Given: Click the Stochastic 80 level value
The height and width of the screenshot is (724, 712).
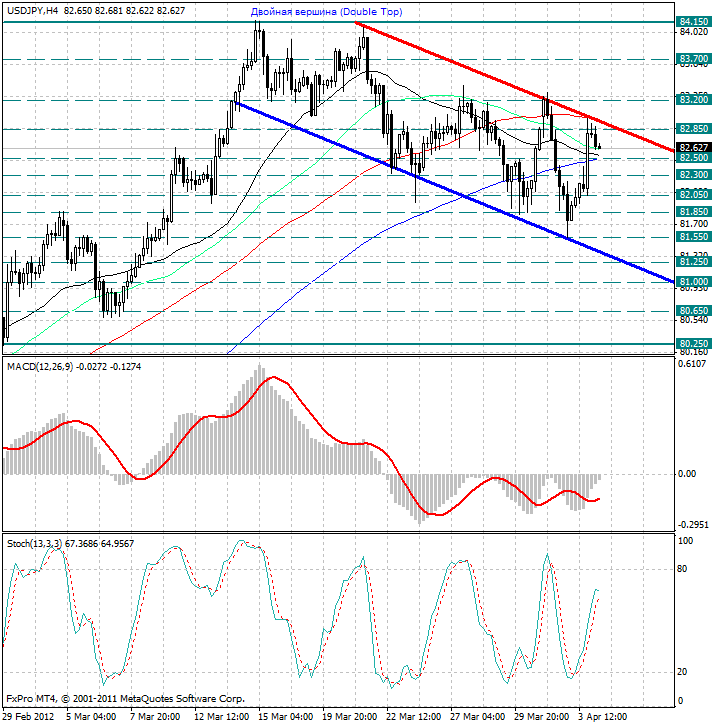Looking at the screenshot, I should click(x=682, y=569).
